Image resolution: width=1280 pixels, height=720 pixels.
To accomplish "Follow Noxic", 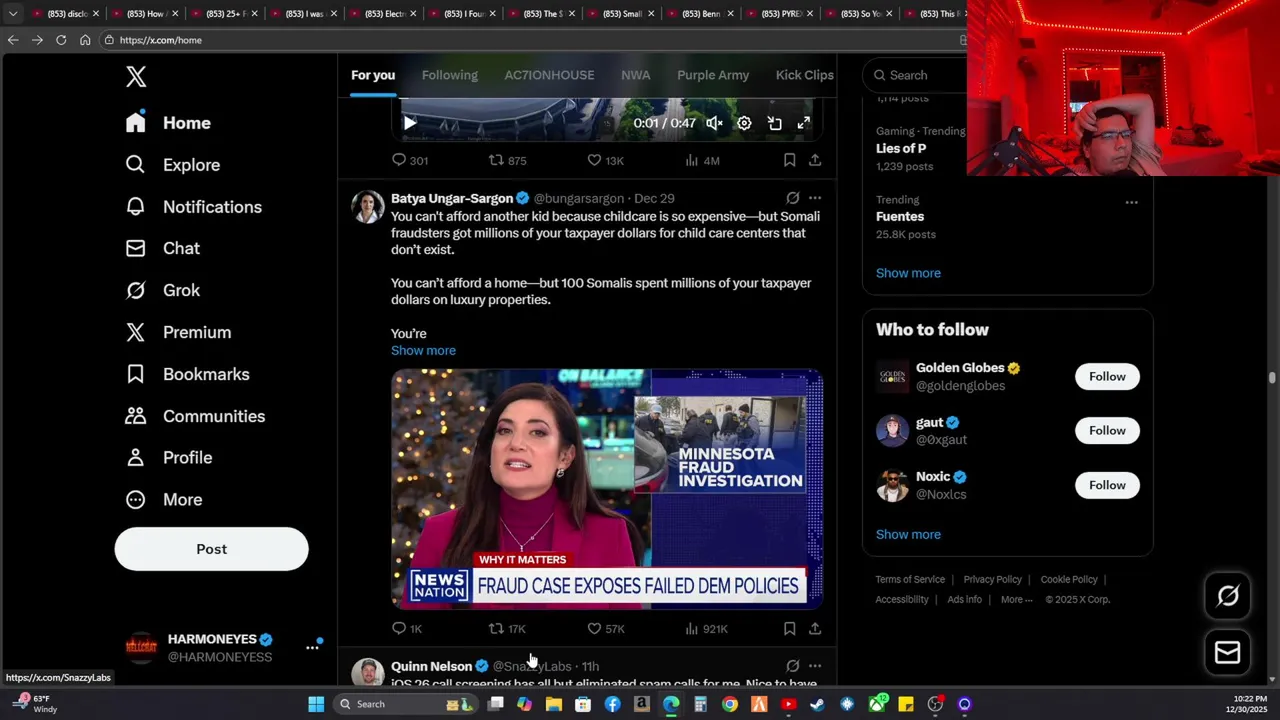I will point(1107,485).
